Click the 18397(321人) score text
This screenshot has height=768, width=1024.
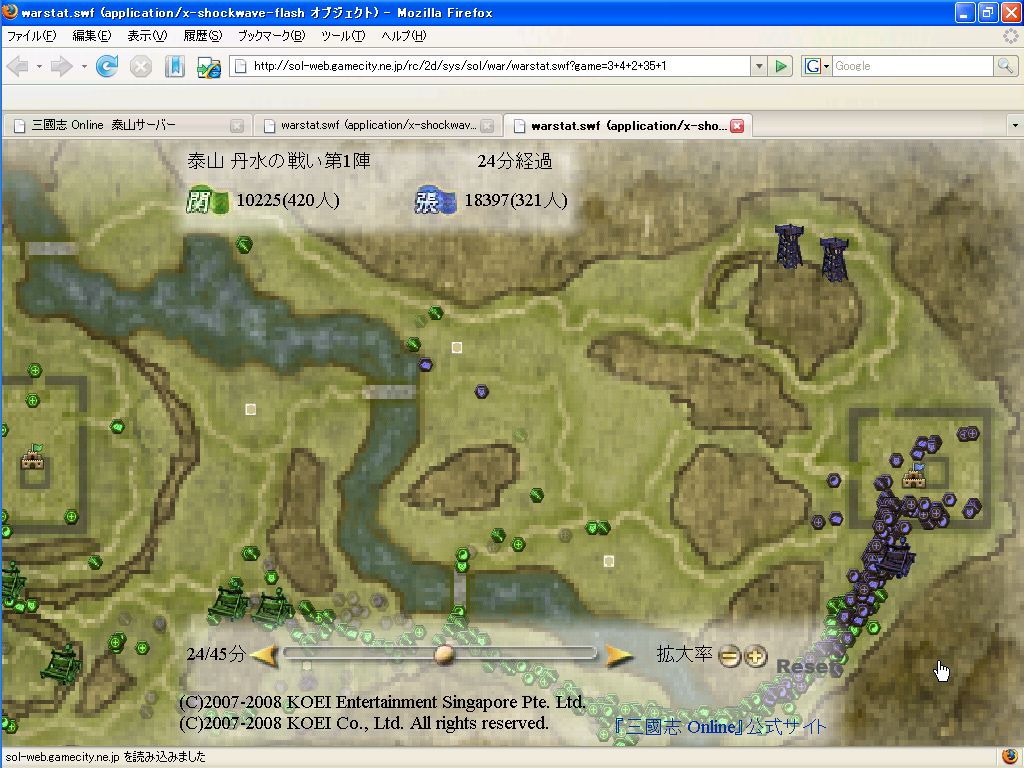[516, 200]
